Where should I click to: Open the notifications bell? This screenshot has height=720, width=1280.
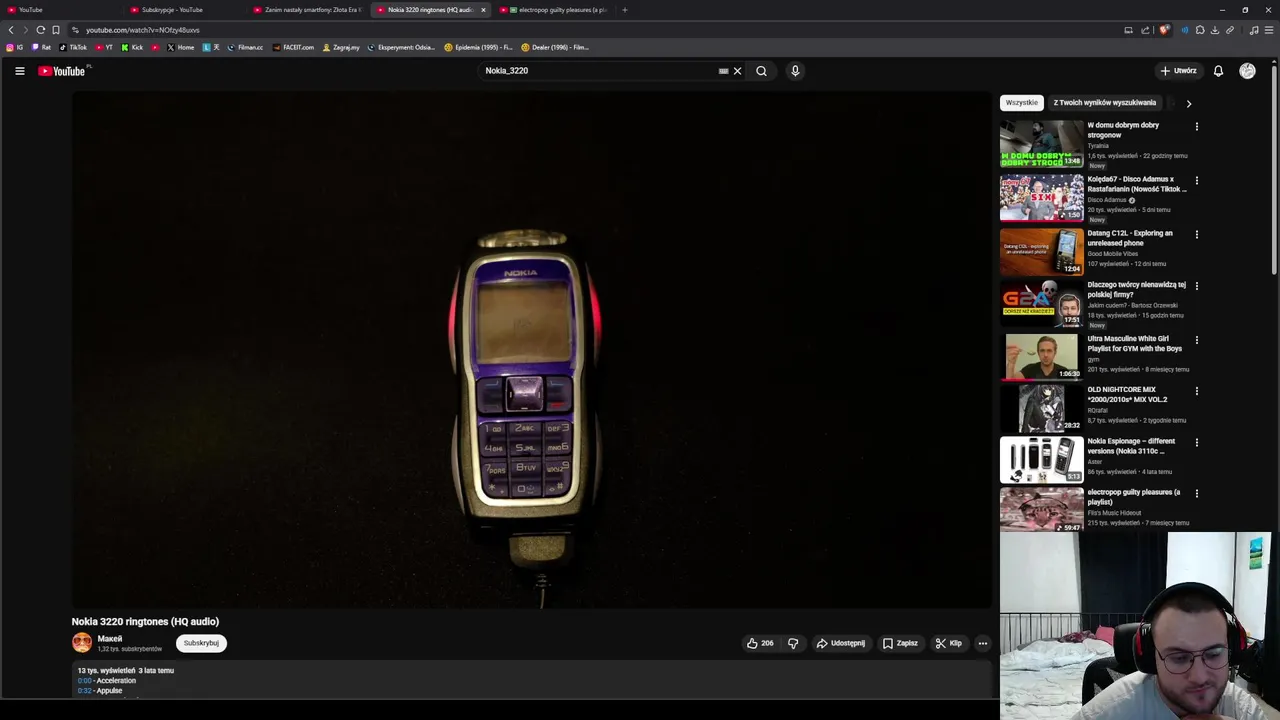[1218, 71]
